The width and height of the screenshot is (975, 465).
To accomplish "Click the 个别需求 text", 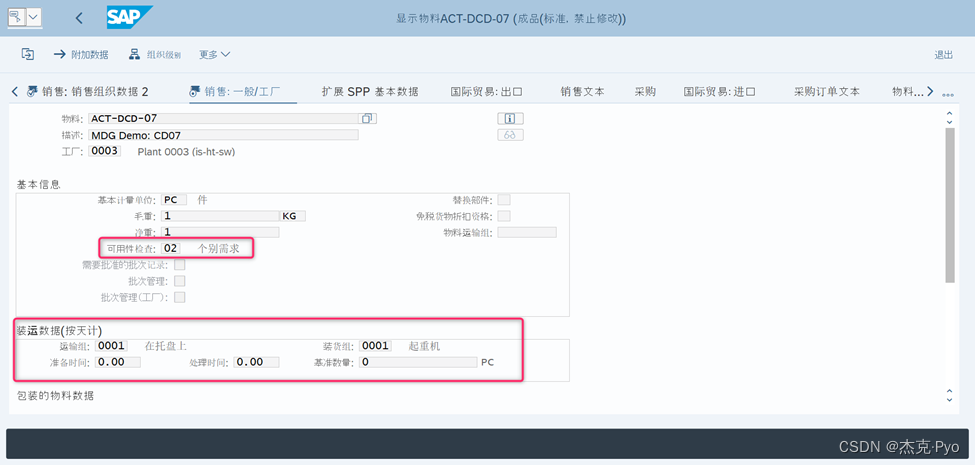I will tap(218, 248).
